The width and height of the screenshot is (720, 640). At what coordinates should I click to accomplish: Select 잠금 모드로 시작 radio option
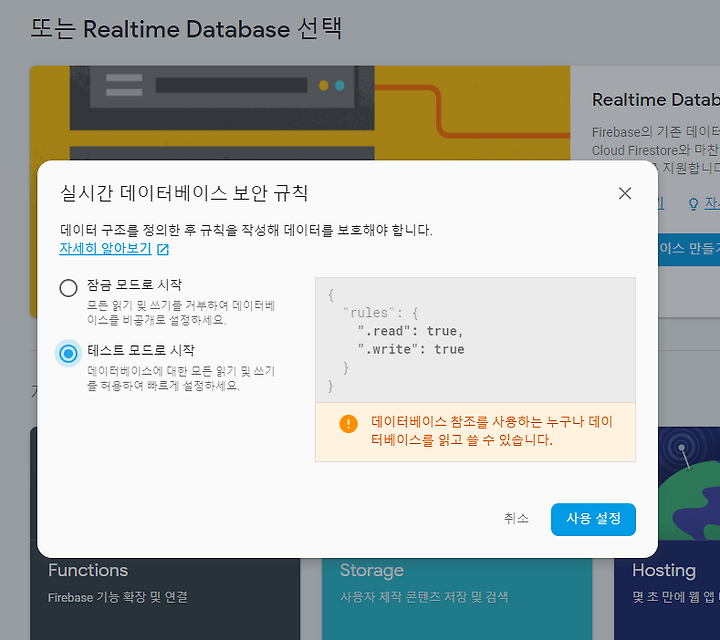coord(68,288)
